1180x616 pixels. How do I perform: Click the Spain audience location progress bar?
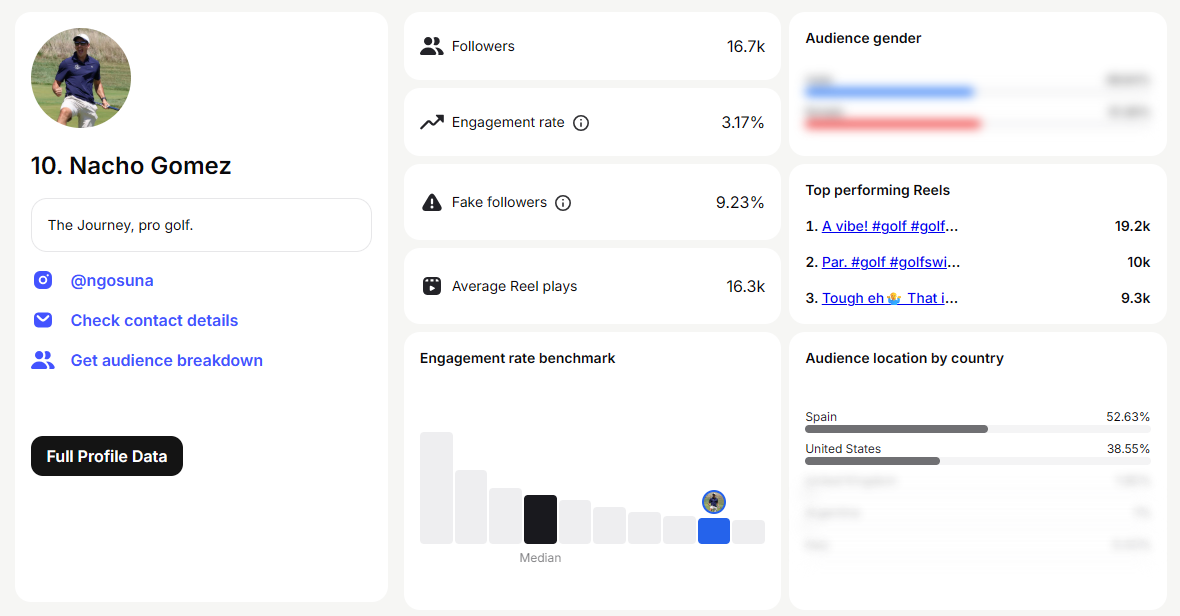point(977,429)
